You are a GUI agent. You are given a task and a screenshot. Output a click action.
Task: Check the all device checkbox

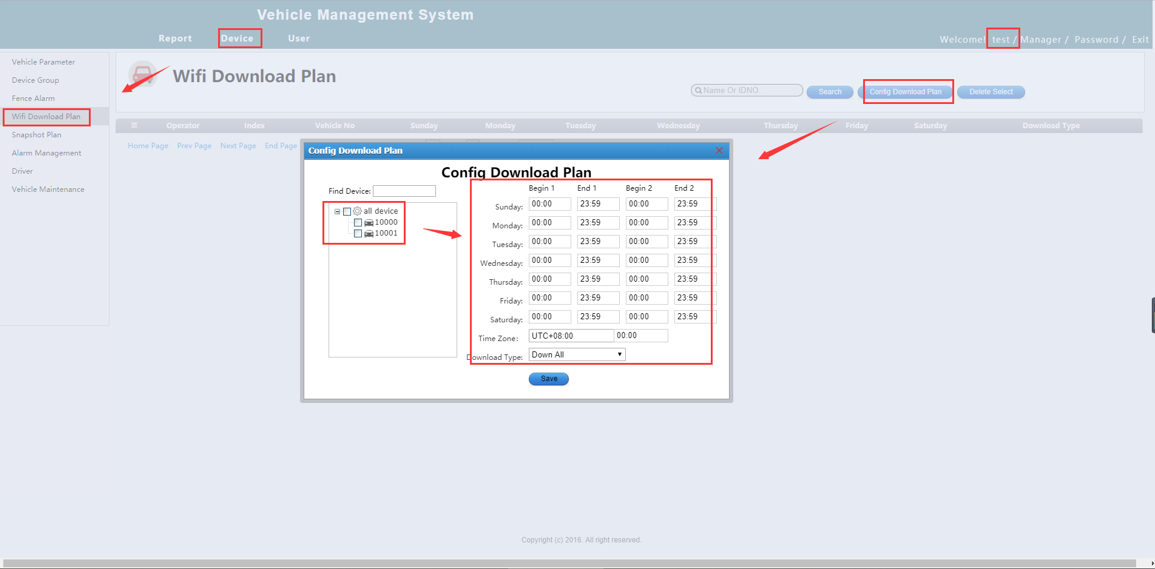click(347, 212)
